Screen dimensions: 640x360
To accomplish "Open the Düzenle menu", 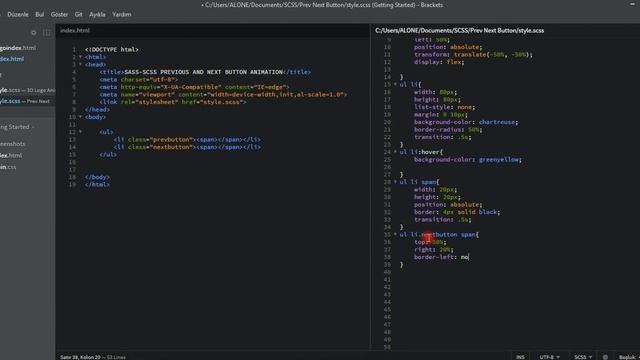I will pos(18,14).
